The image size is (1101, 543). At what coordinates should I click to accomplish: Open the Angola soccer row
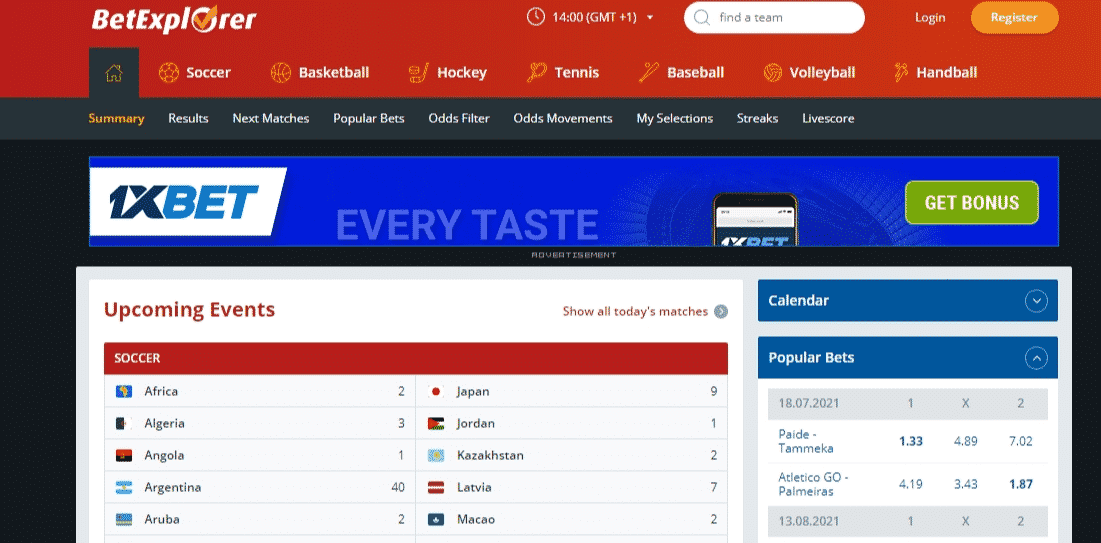[260, 456]
